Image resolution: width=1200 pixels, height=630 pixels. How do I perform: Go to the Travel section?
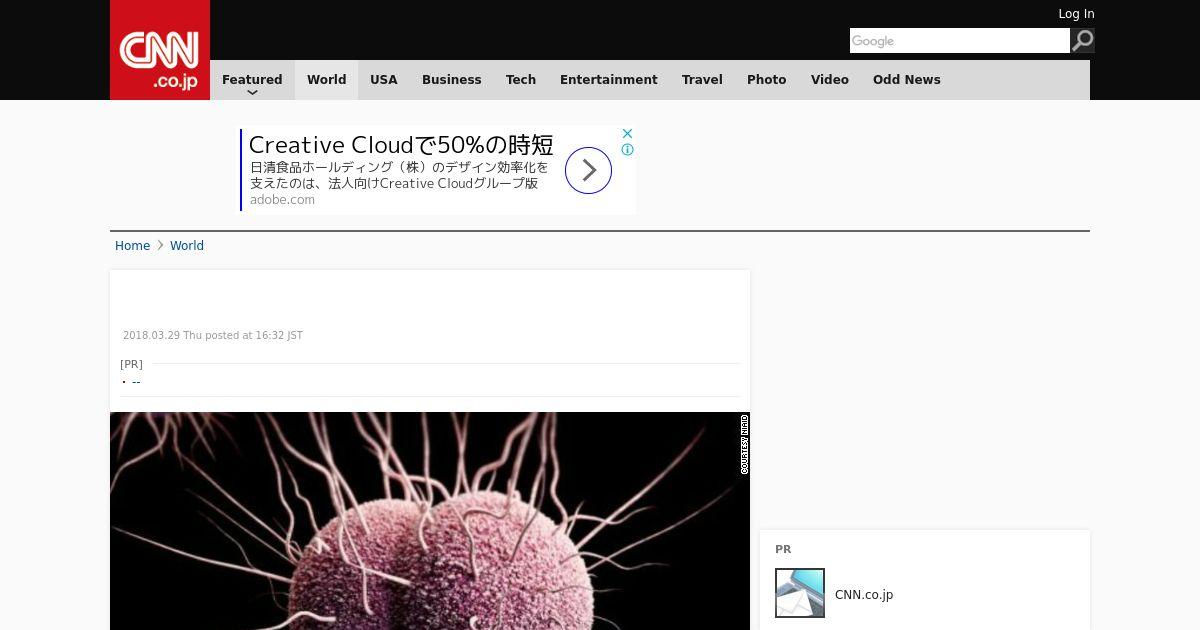click(x=702, y=80)
